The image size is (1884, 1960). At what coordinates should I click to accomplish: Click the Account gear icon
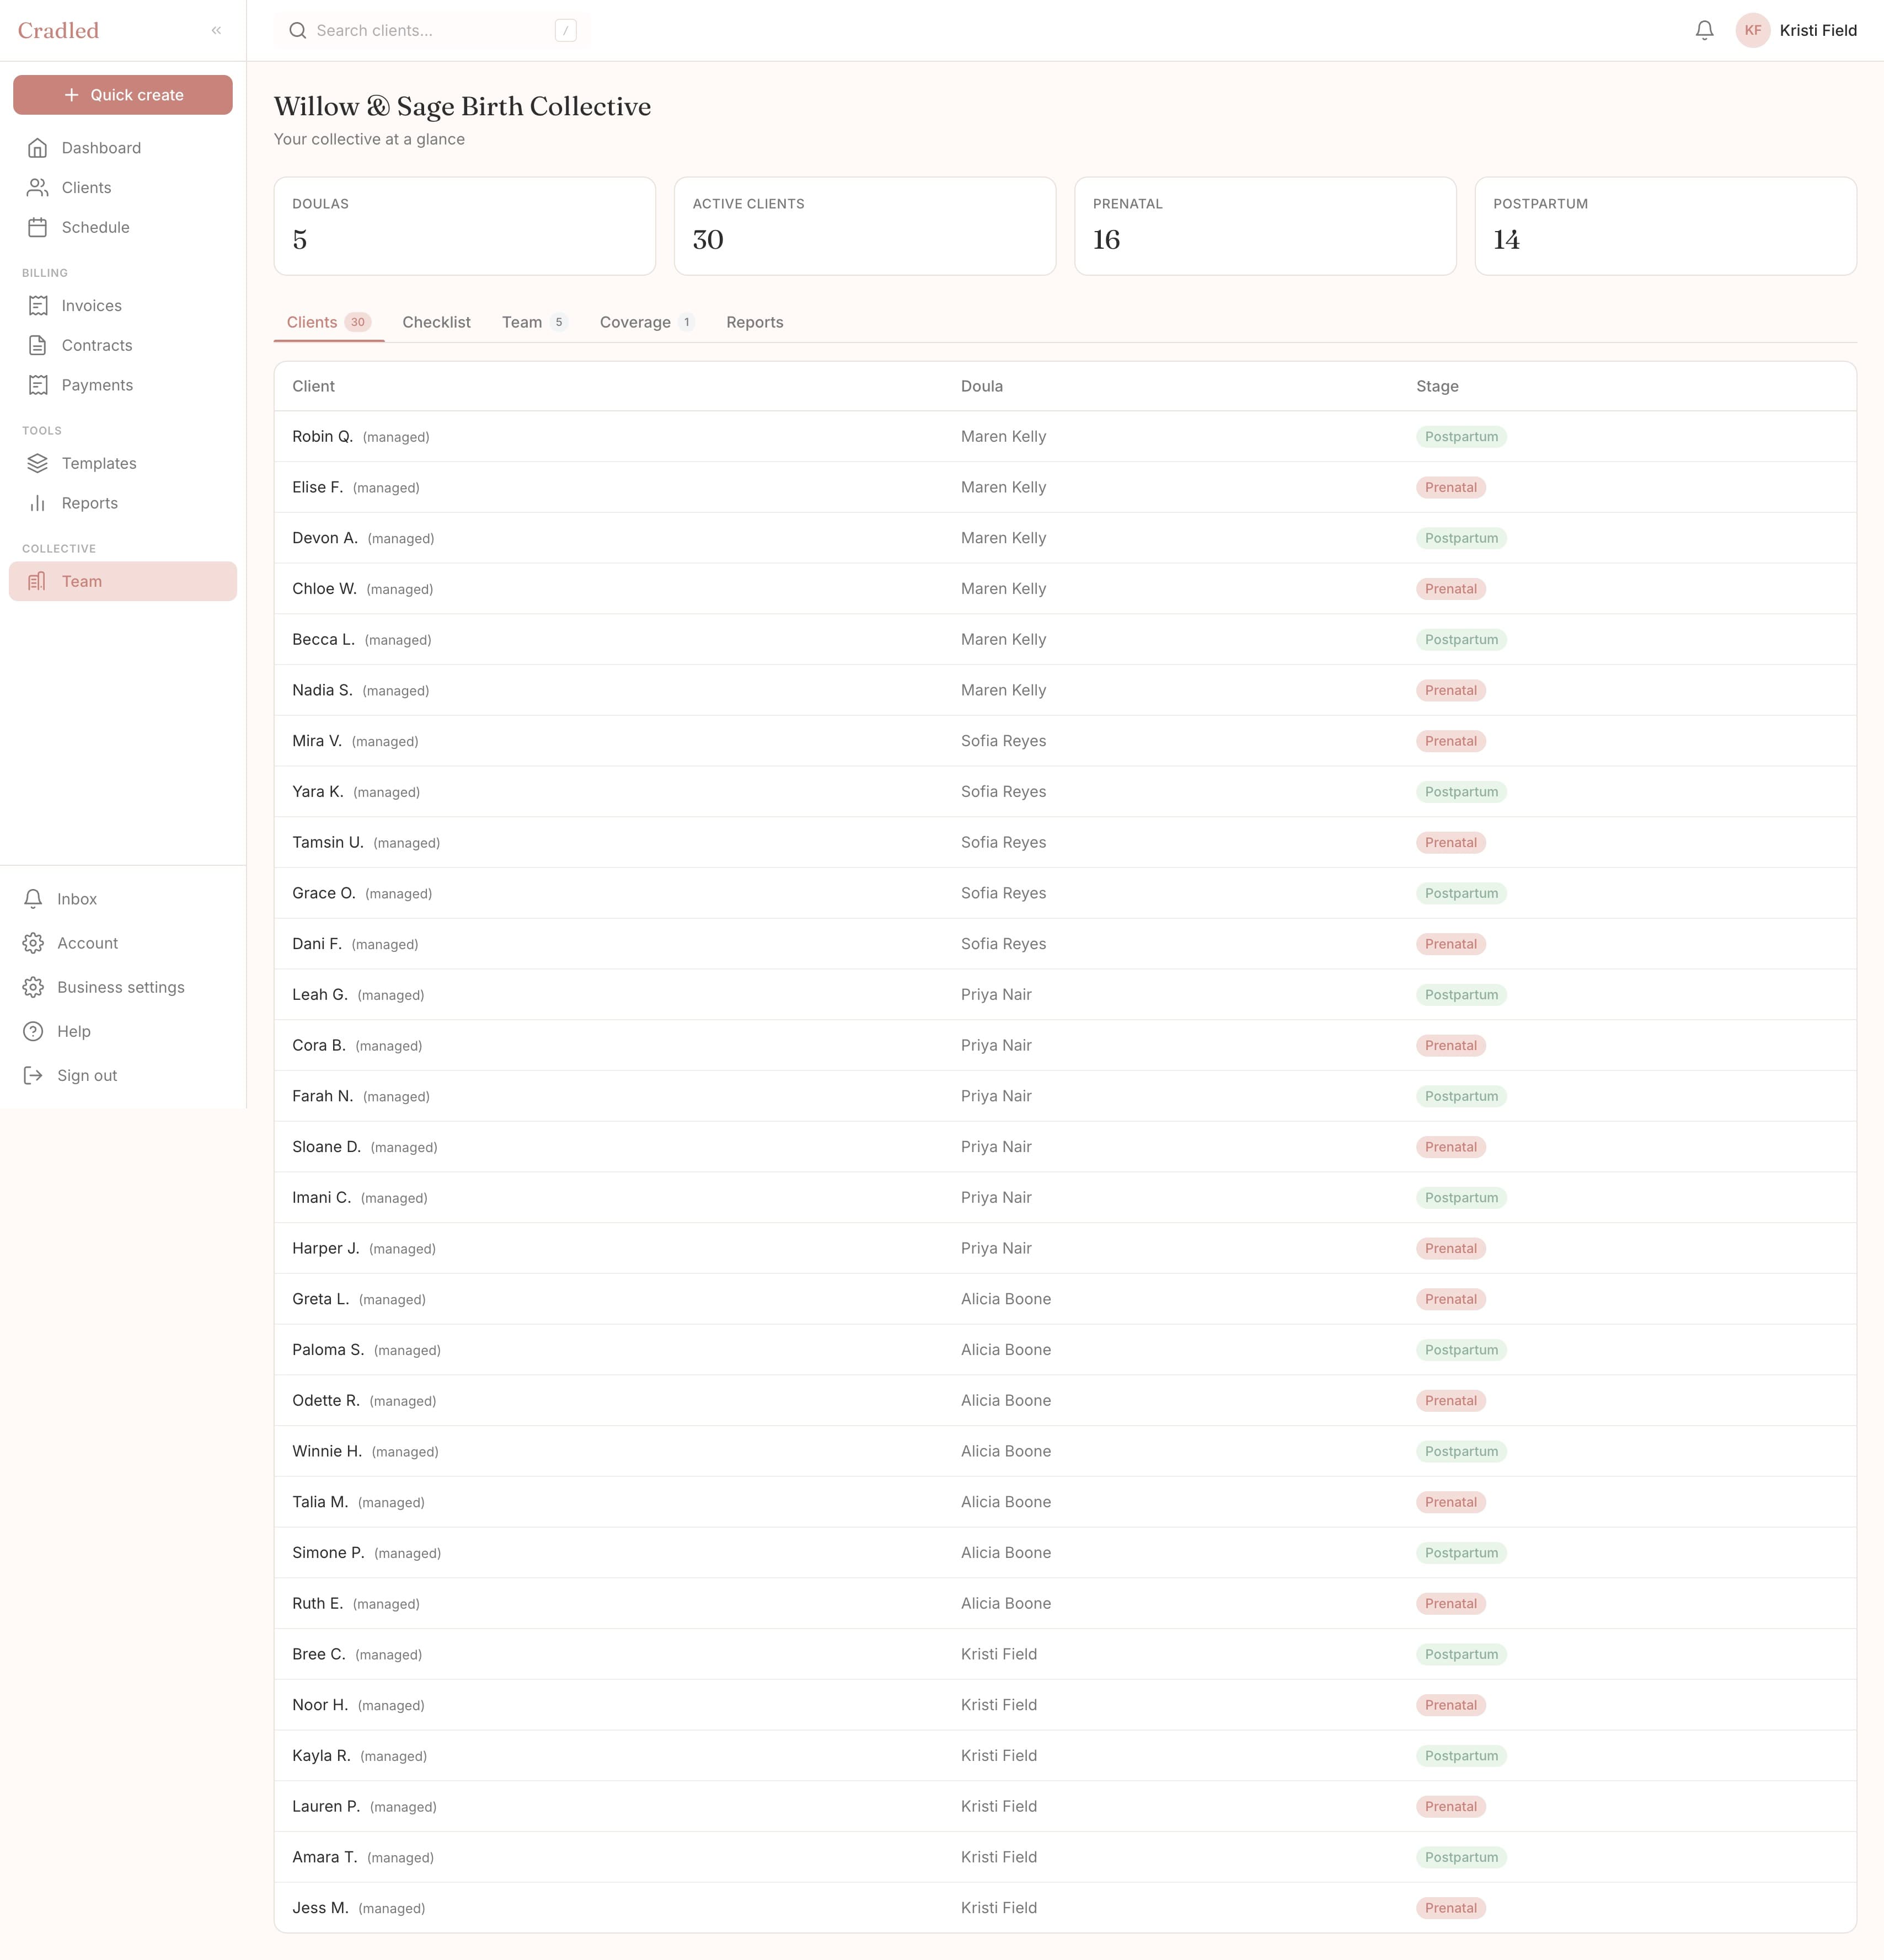33,943
